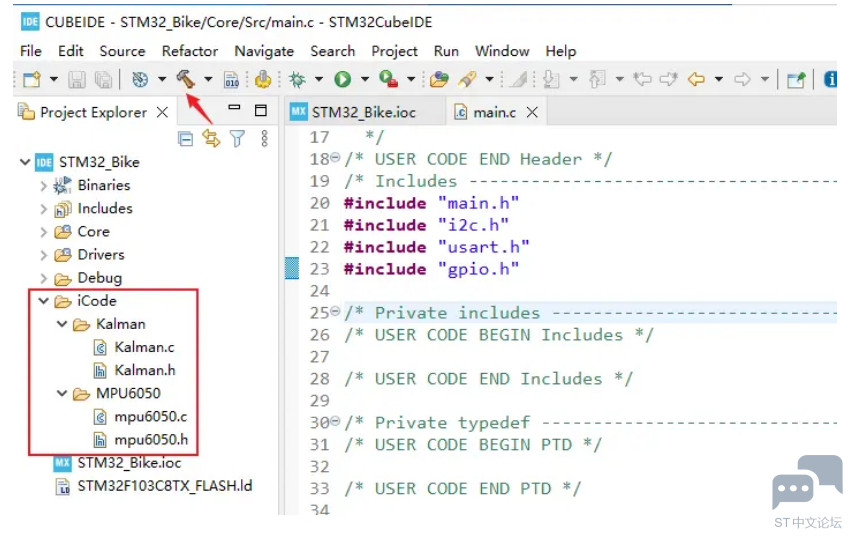This screenshot has height=538, width=851.
Task: Open the Help menu
Action: pyautogui.click(x=561, y=52)
